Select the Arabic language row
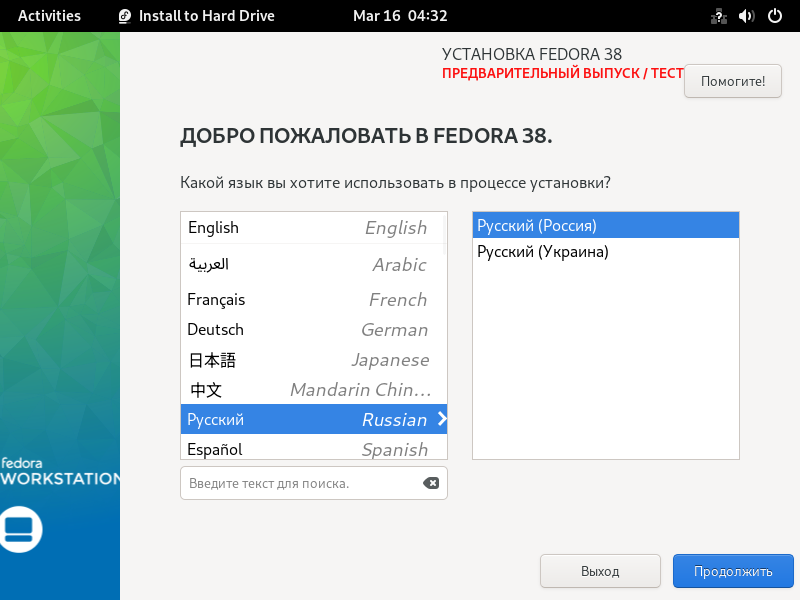Viewport: 800px width, 600px height. (x=313, y=264)
